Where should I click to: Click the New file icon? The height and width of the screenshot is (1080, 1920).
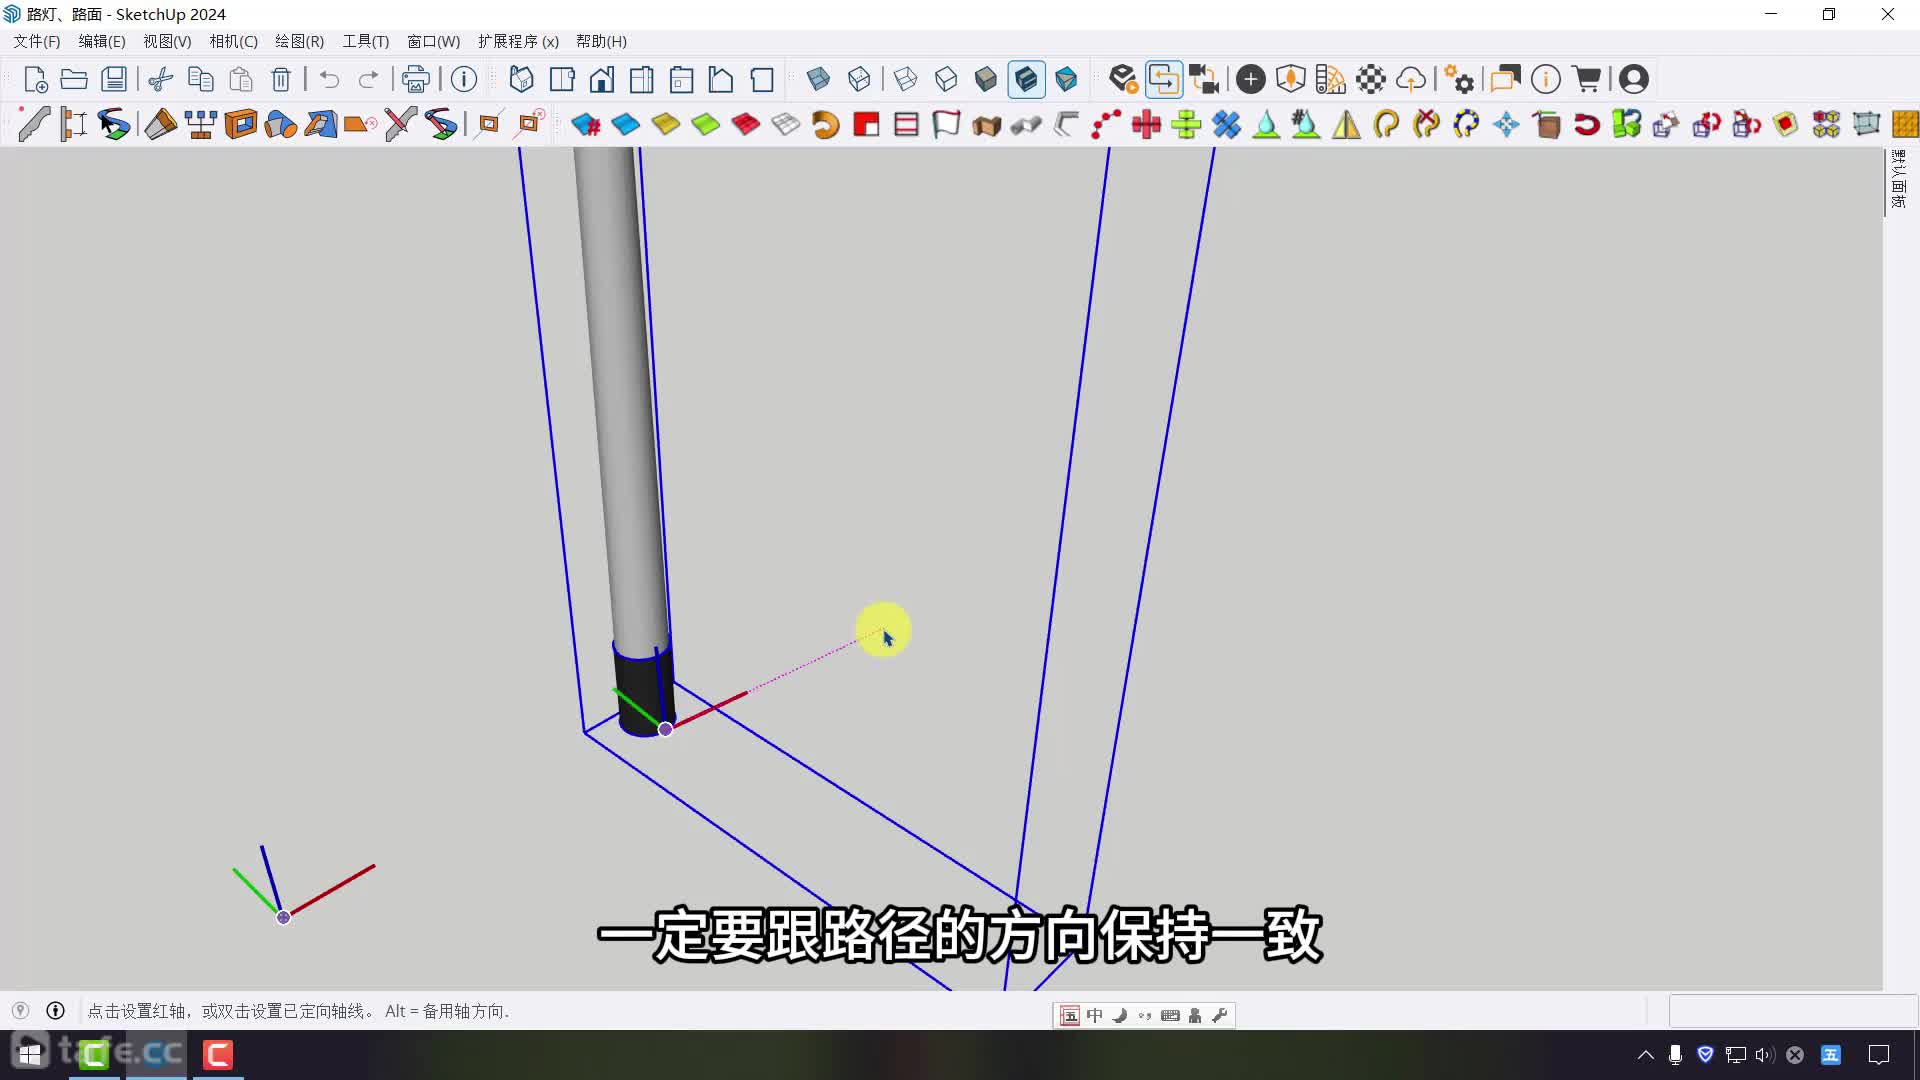point(35,79)
